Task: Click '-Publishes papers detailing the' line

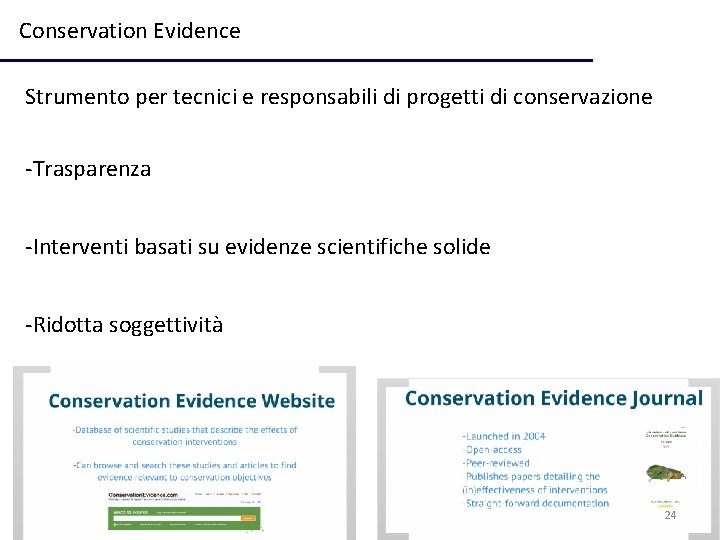Action: click(531, 477)
